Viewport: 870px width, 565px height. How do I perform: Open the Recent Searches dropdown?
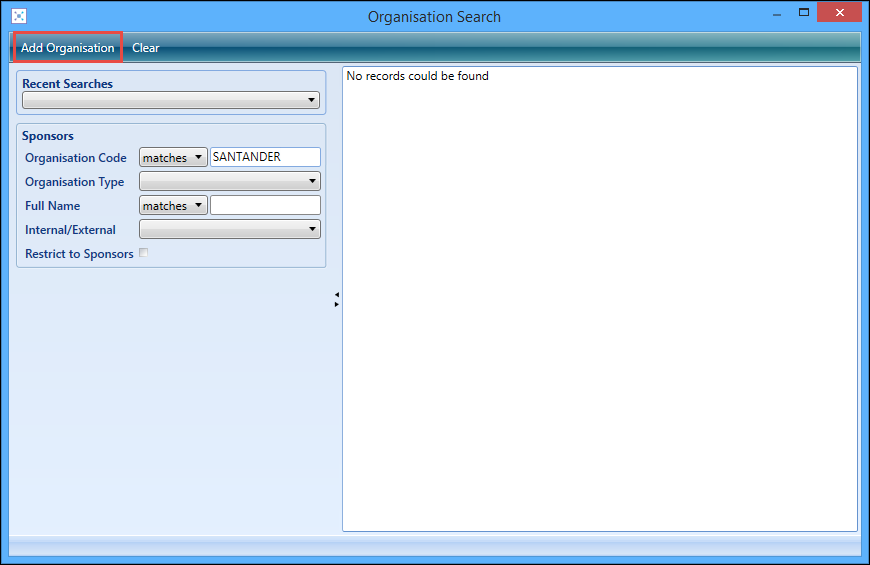pyautogui.click(x=171, y=100)
